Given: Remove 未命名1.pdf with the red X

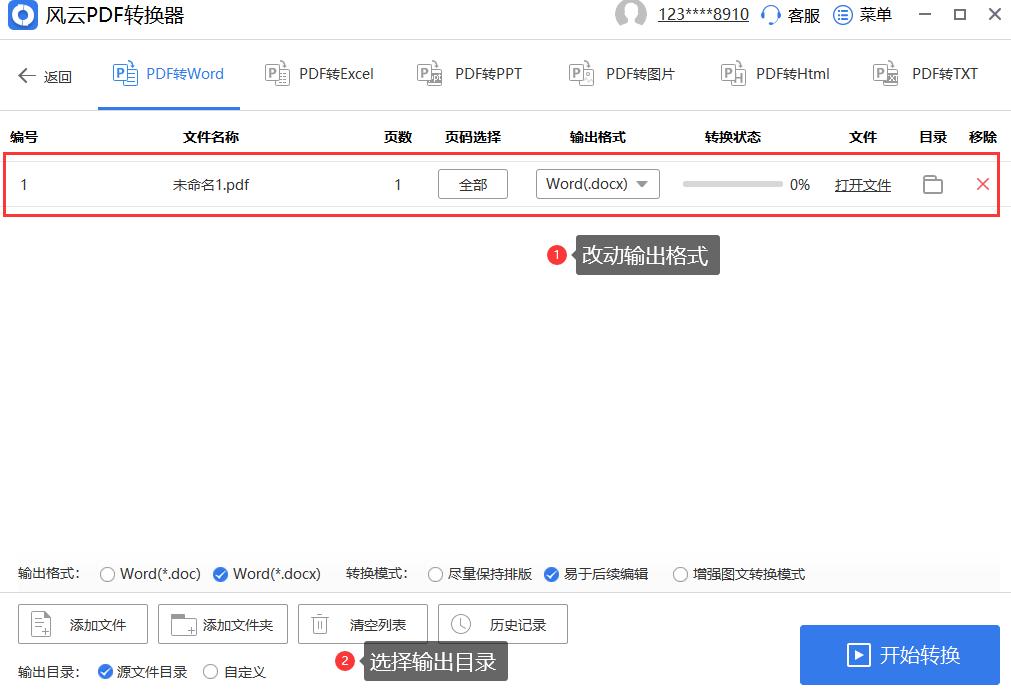Looking at the screenshot, I should [981, 184].
